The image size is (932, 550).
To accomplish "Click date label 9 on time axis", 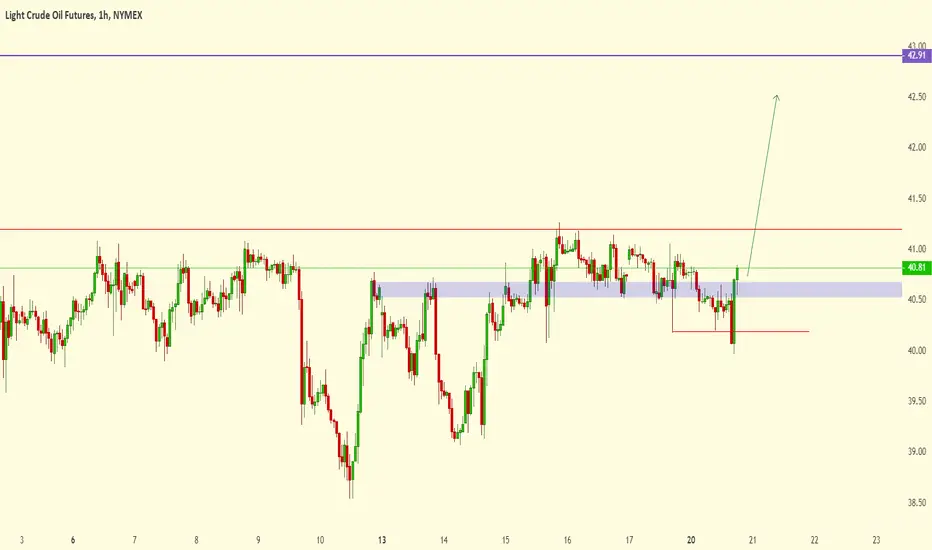I will pyautogui.click(x=258, y=540).
